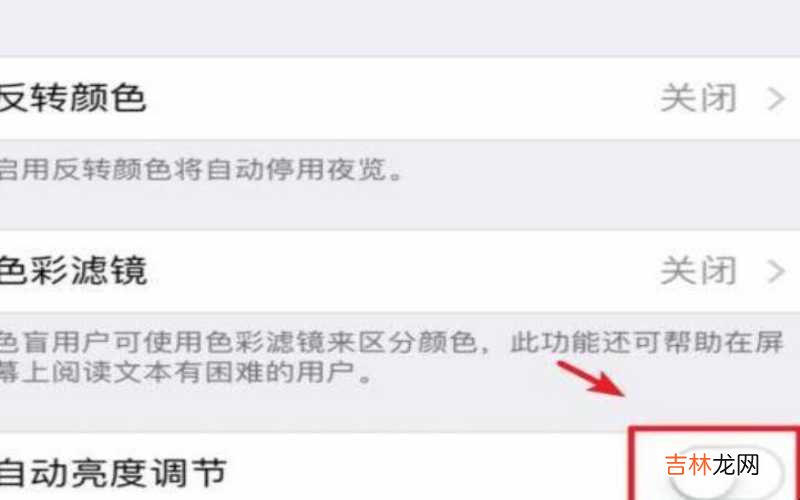Image resolution: width=800 pixels, height=500 pixels.
Task: Click the red arrow pointing at the switch
Action: [x=591, y=378]
